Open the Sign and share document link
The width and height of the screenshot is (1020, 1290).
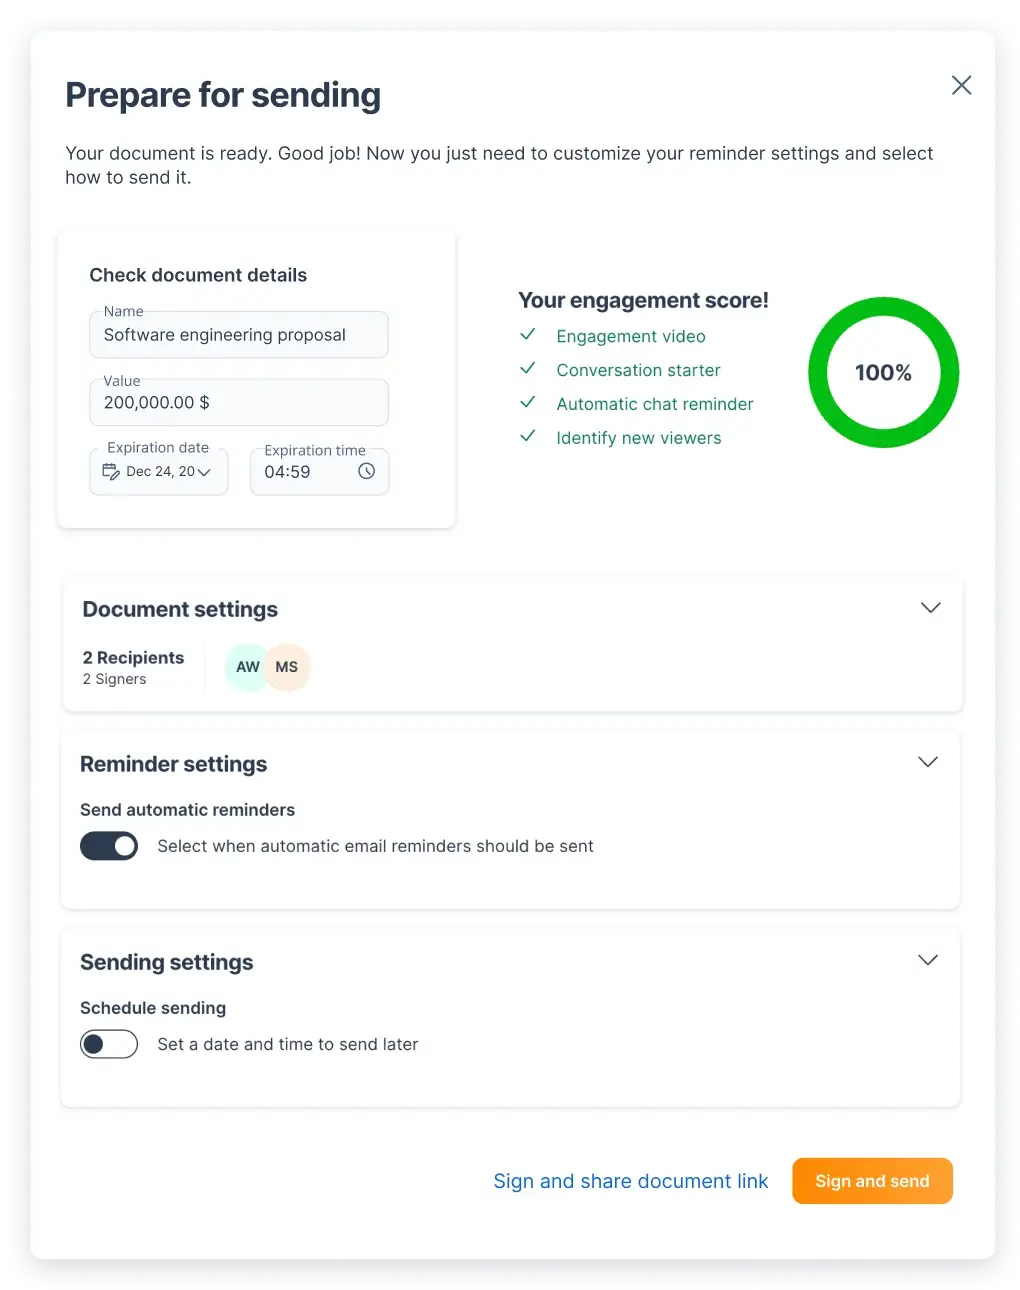pyautogui.click(x=630, y=1181)
